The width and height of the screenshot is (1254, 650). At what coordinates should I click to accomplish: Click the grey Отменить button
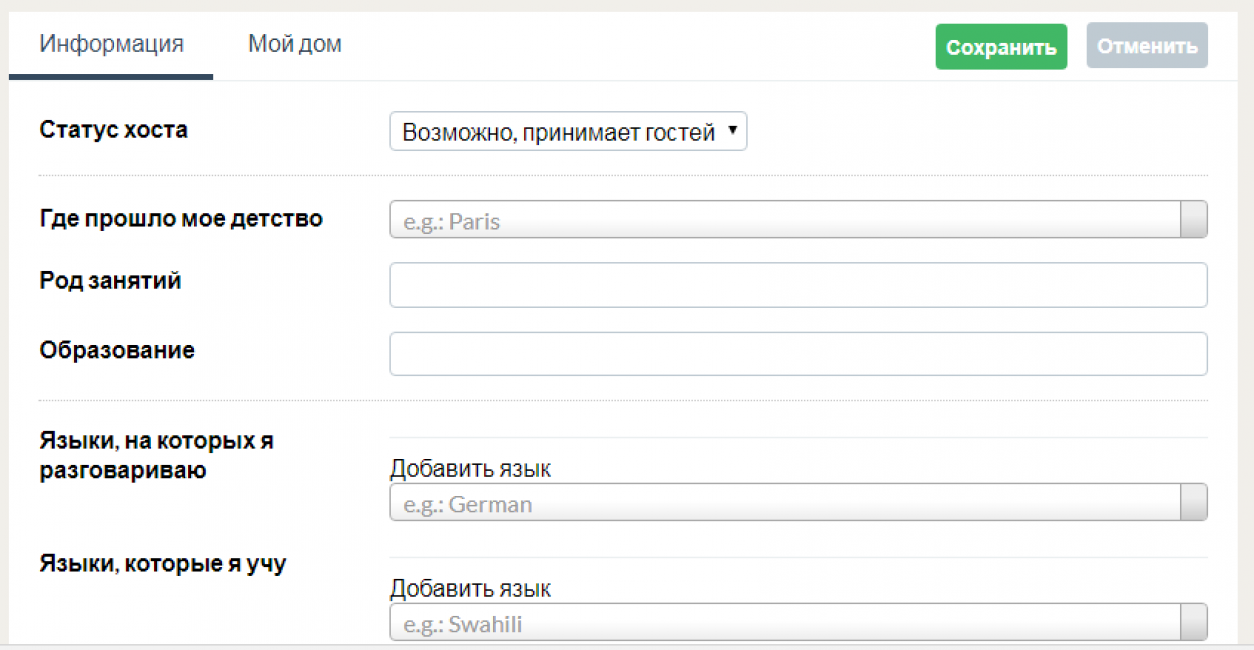[1147, 46]
